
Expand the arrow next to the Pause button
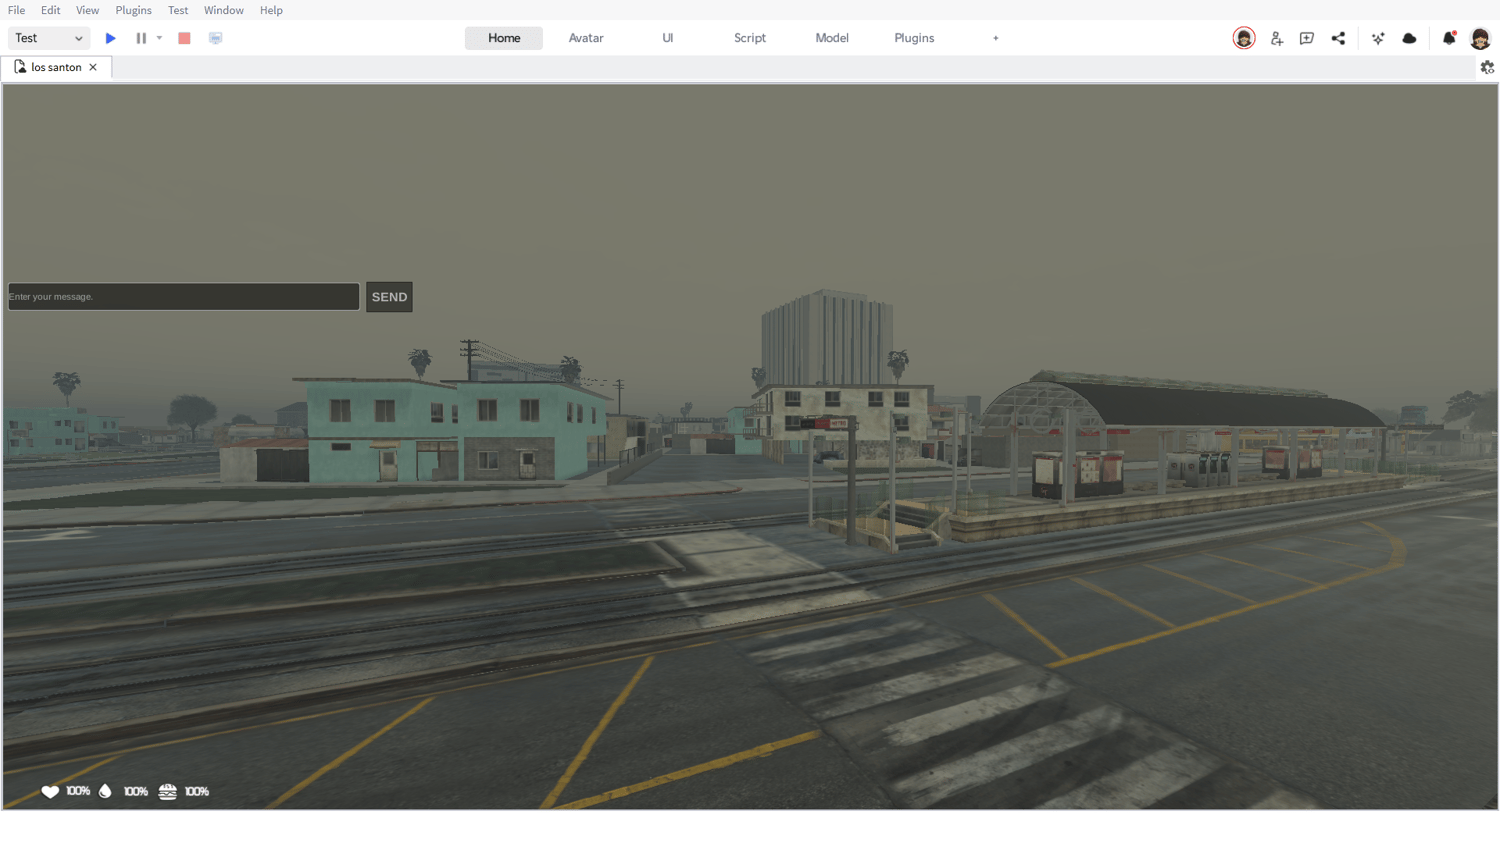pos(159,38)
